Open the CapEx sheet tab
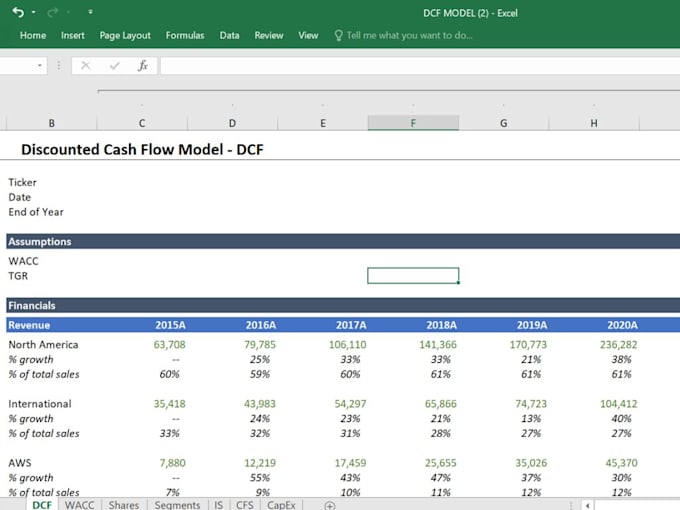680x510 pixels. pyautogui.click(x=281, y=505)
